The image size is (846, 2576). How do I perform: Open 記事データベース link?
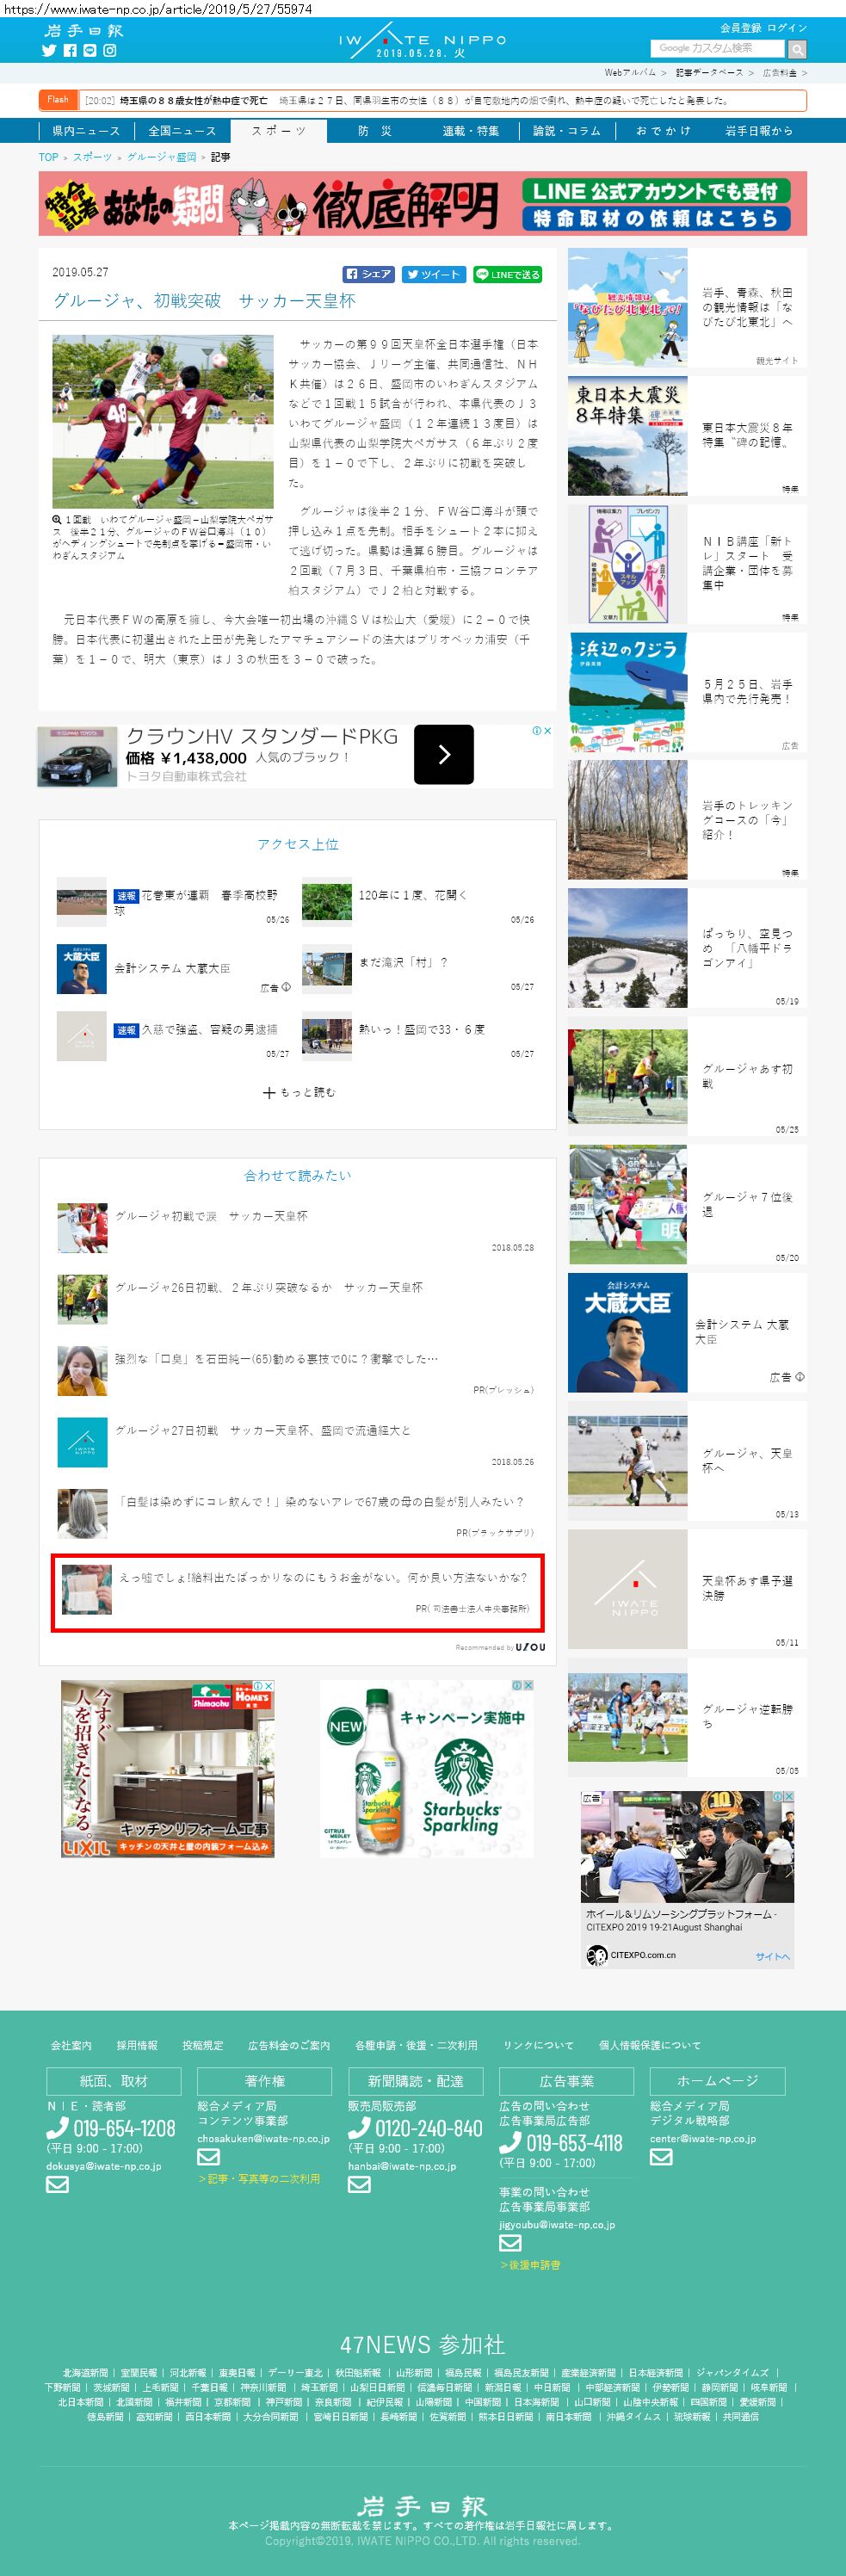[709, 73]
